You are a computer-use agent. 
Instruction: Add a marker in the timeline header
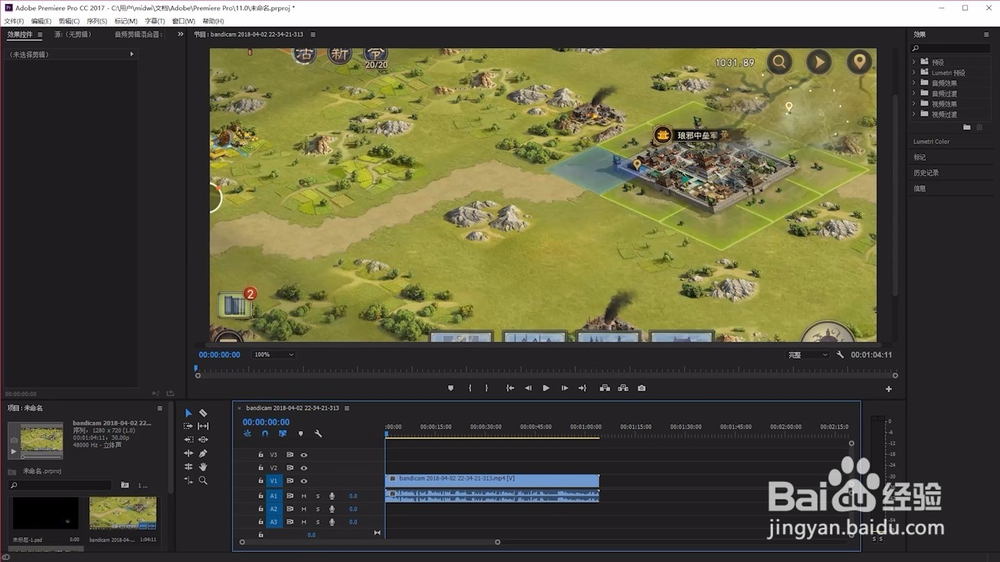click(x=300, y=434)
